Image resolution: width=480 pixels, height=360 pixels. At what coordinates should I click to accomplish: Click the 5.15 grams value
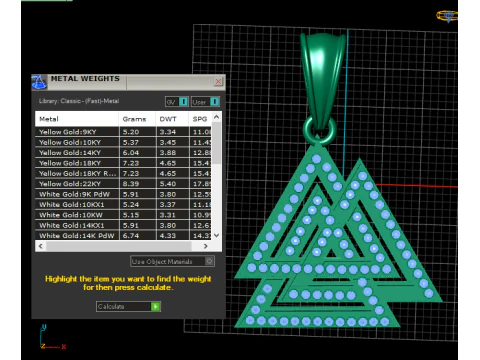[131, 215]
